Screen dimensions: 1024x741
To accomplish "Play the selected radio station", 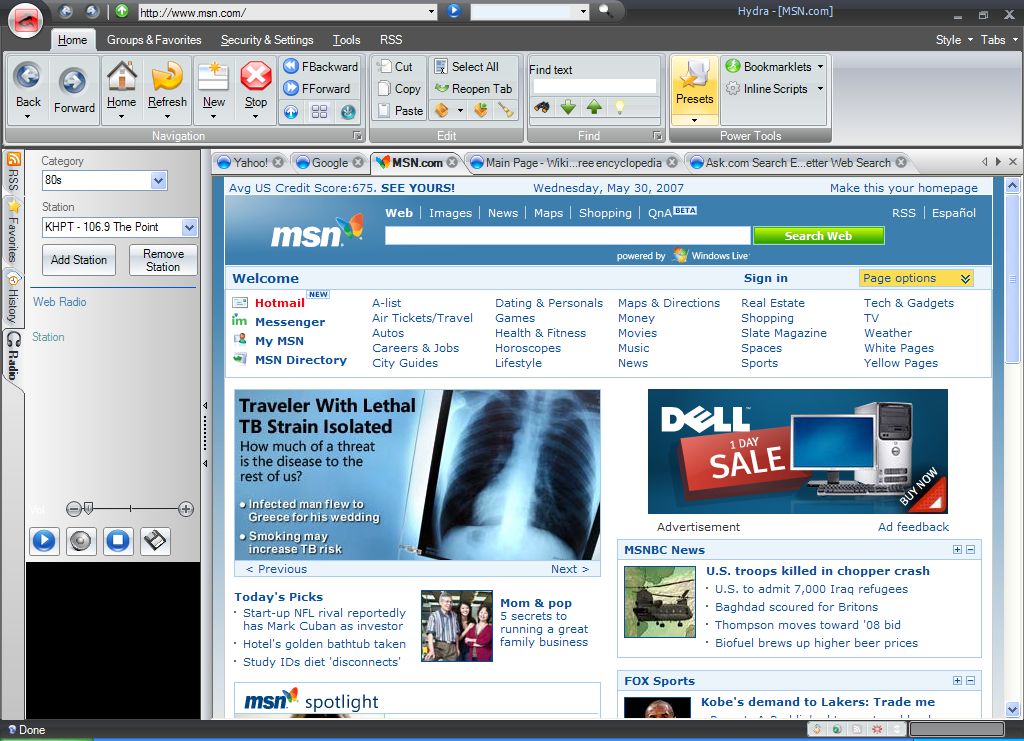I will coord(44,541).
